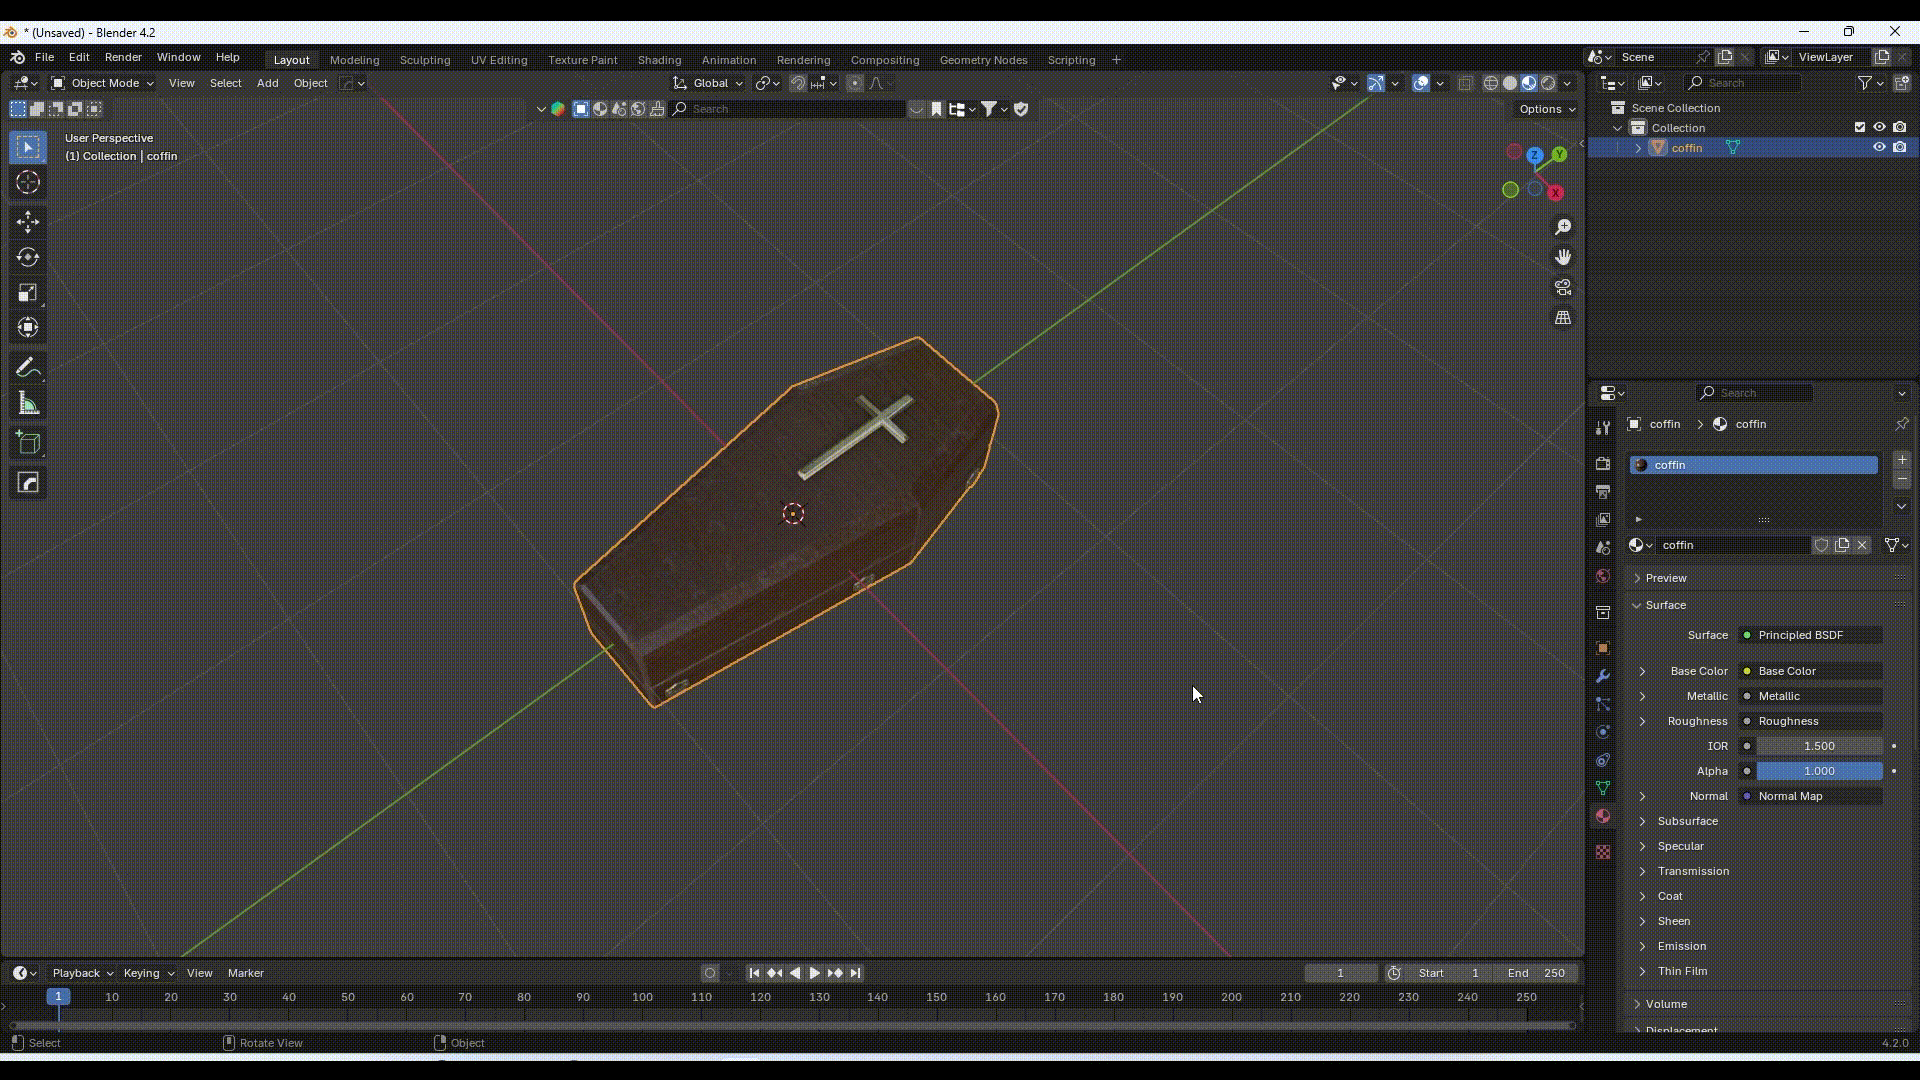Image resolution: width=1920 pixels, height=1080 pixels.
Task: Open the Render properties tab
Action: pyautogui.click(x=1603, y=464)
